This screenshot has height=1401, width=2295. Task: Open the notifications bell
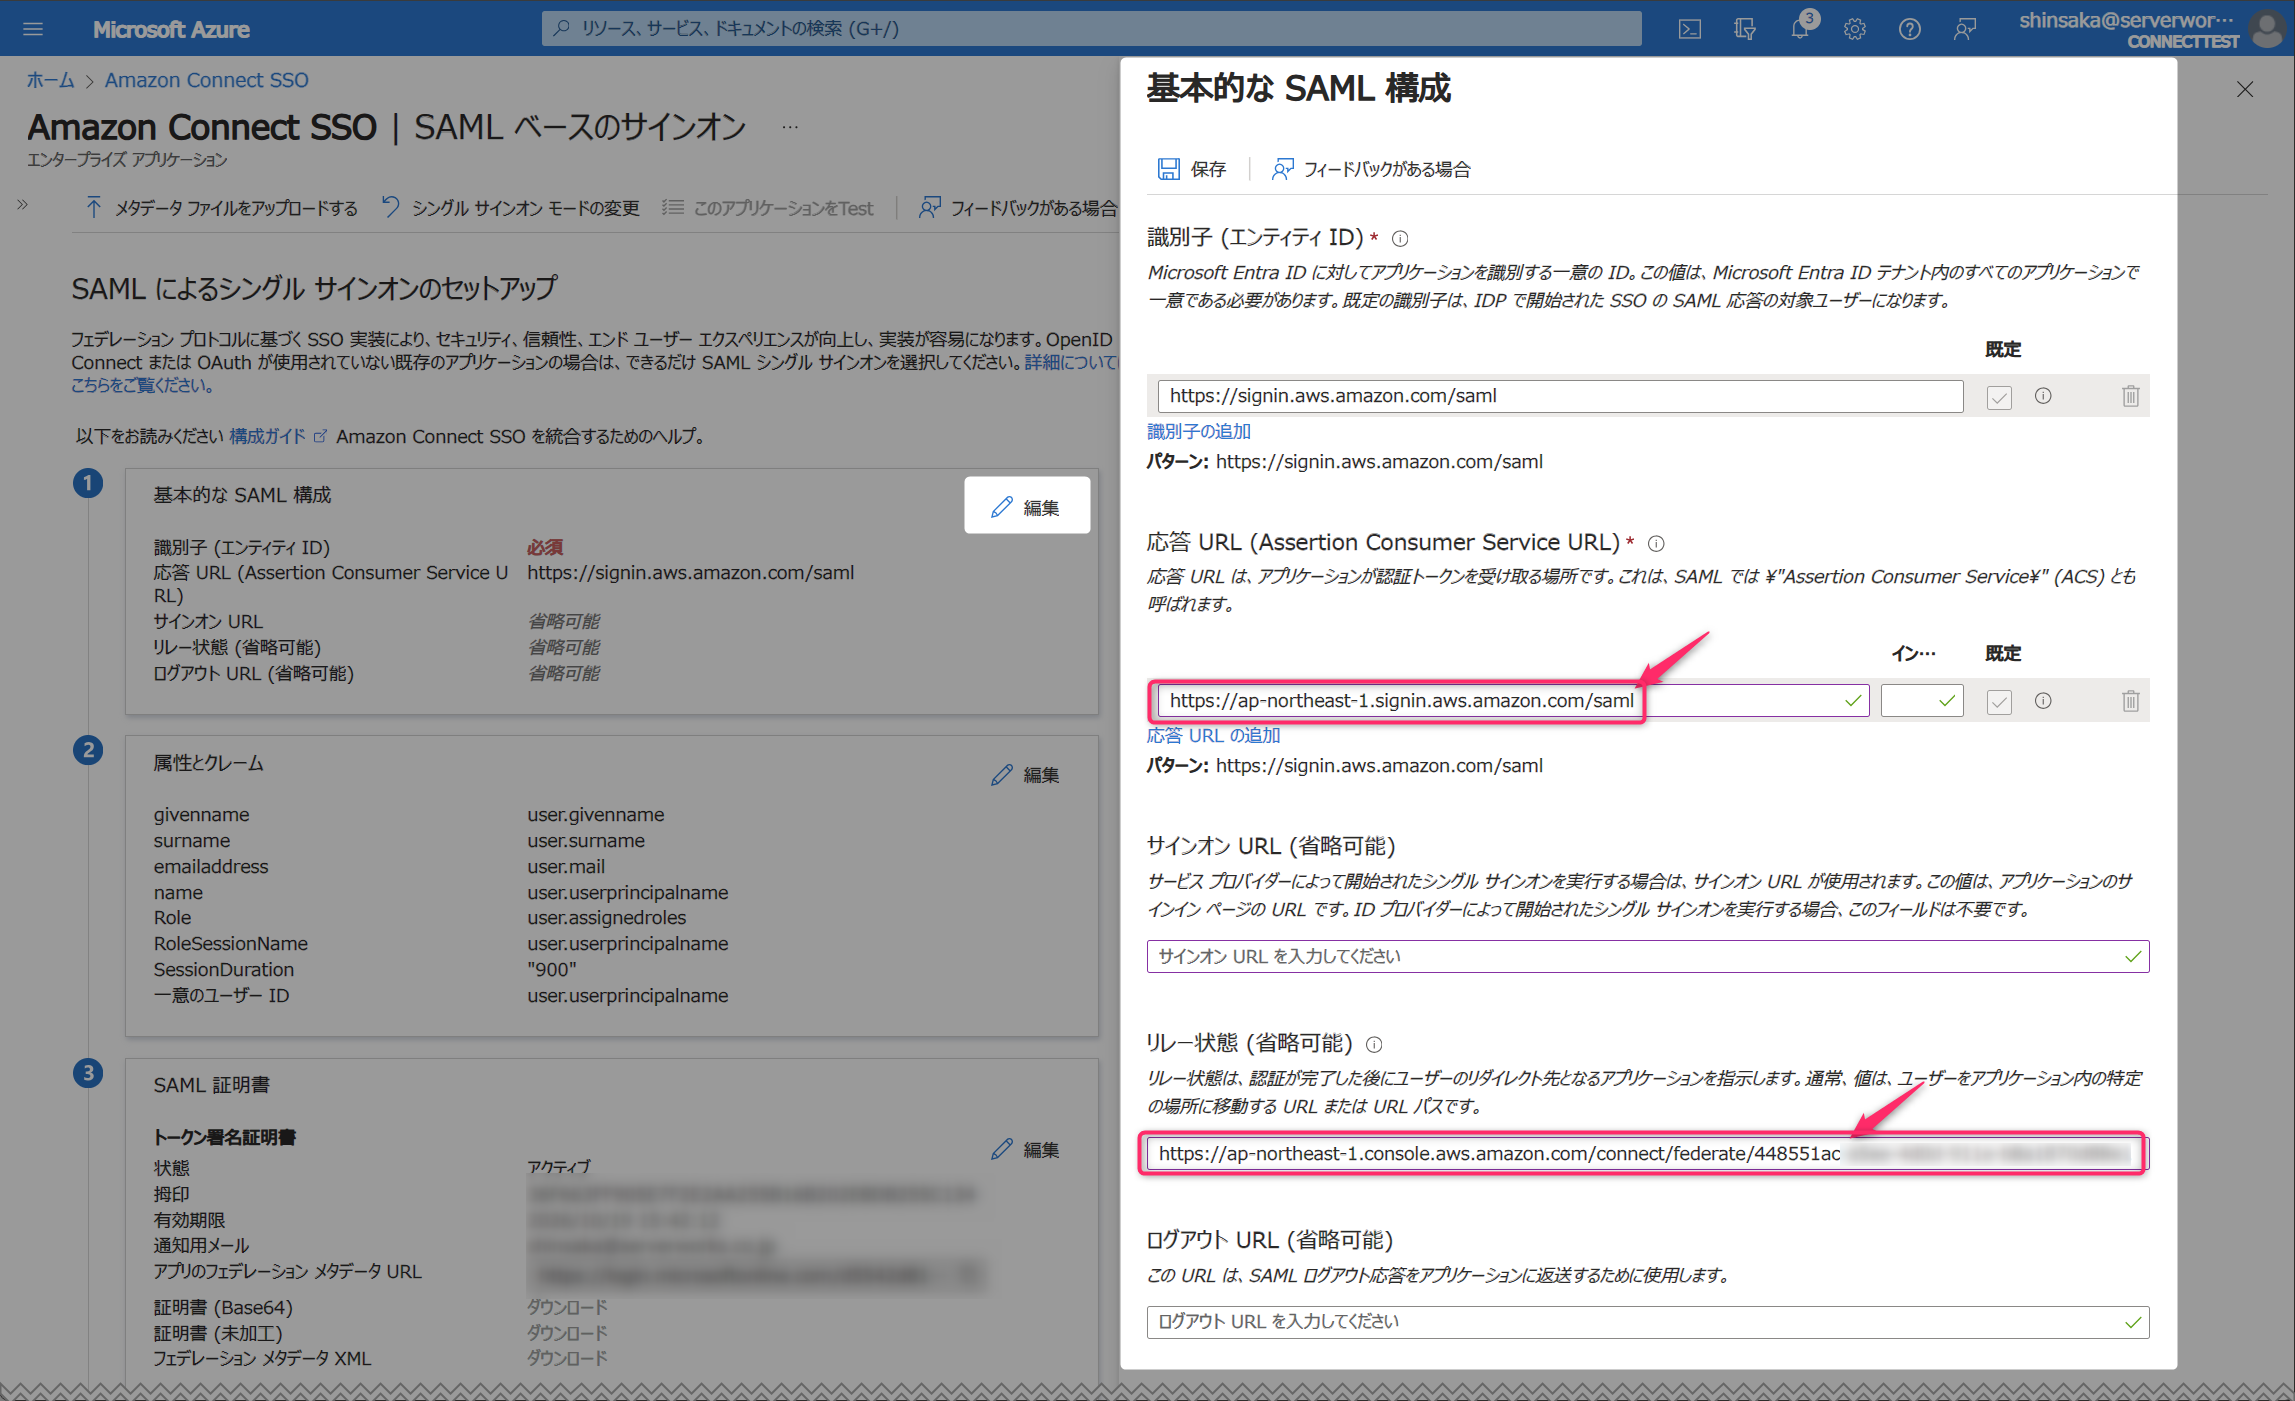click(x=1800, y=29)
